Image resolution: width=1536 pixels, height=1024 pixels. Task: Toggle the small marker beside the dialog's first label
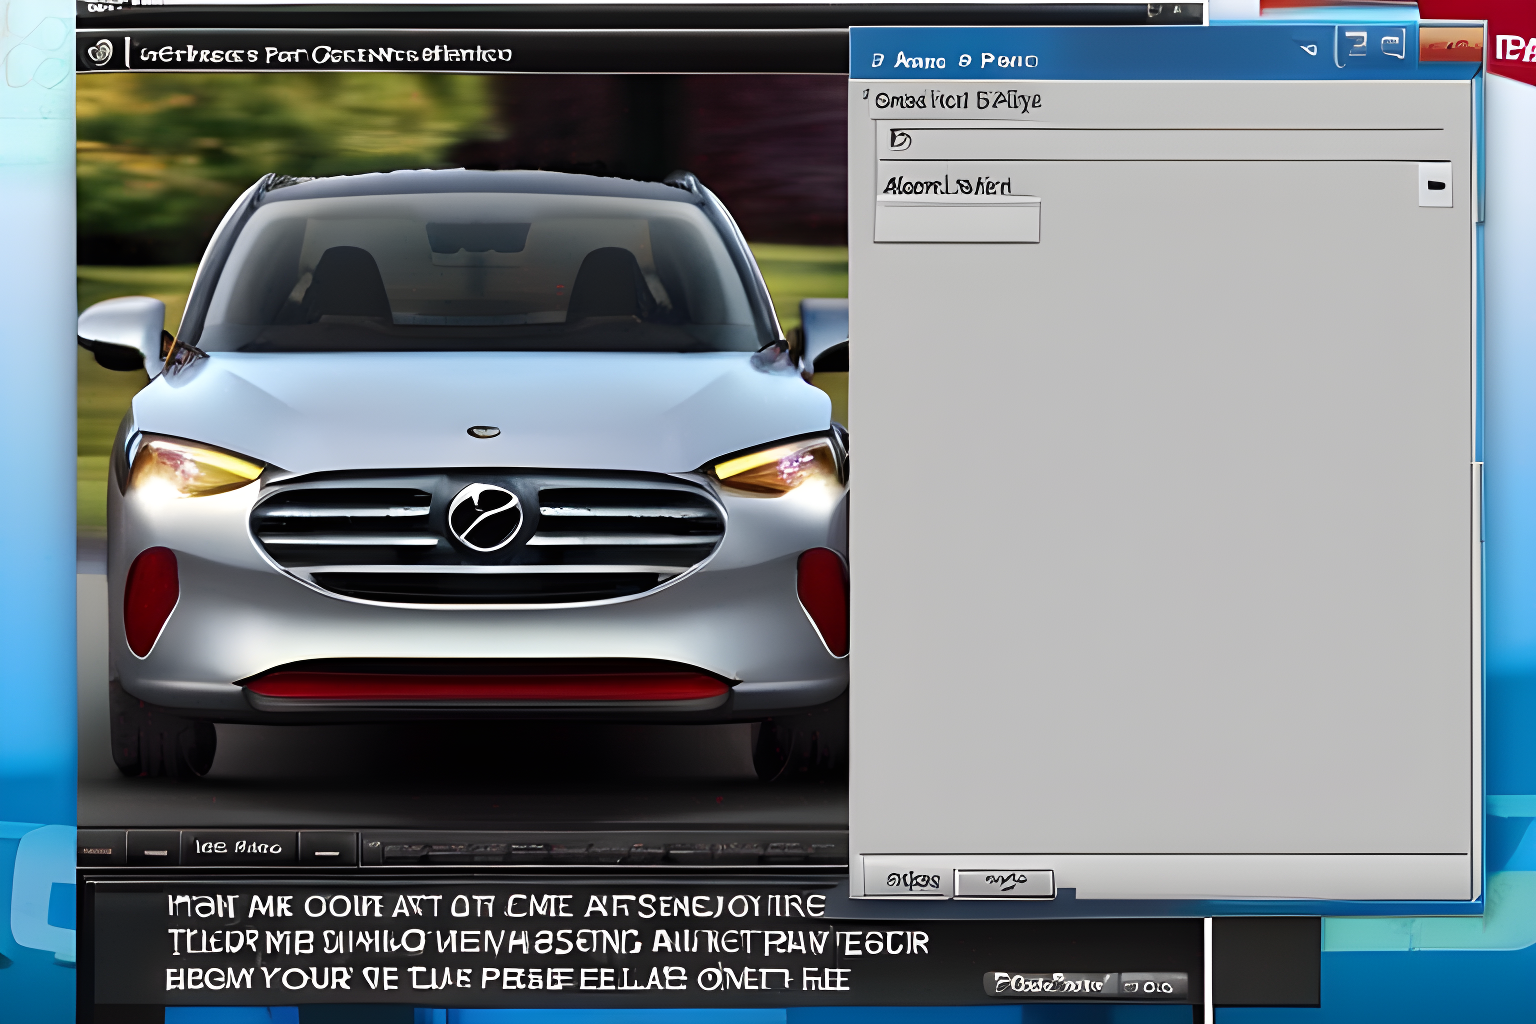pyautogui.click(x=866, y=94)
